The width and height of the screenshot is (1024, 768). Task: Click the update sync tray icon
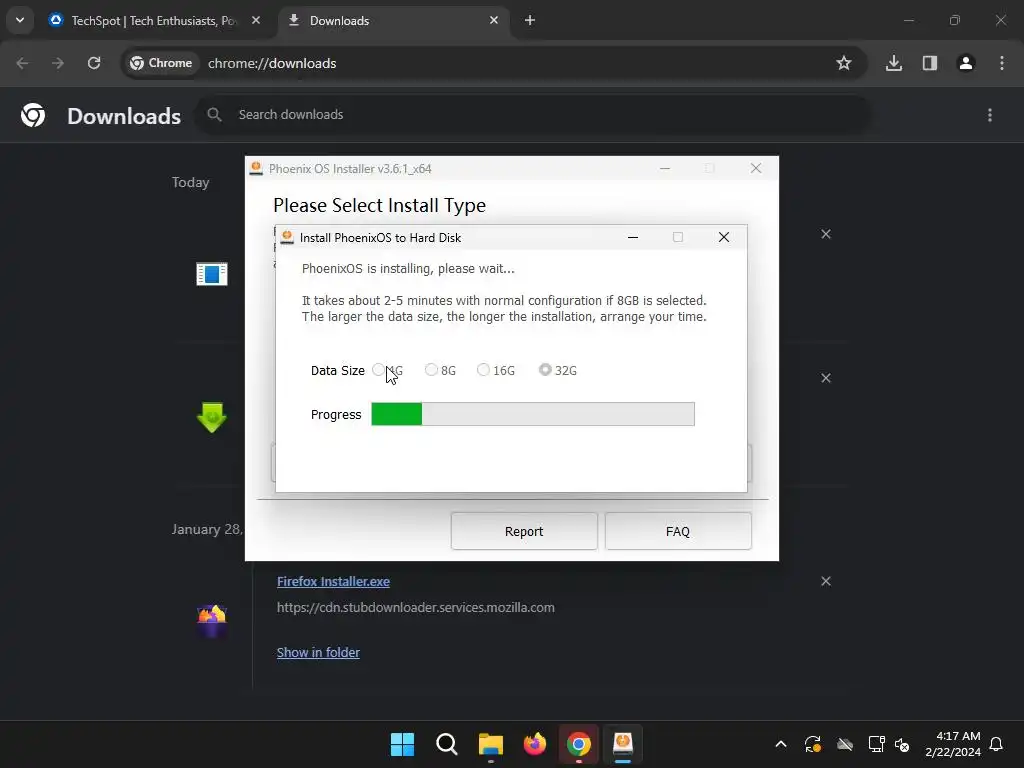812,744
